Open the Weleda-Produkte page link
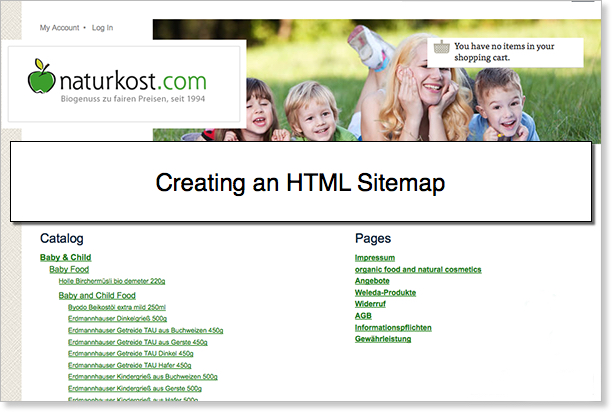Screen dimensions: 612x412 [x=385, y=293]
